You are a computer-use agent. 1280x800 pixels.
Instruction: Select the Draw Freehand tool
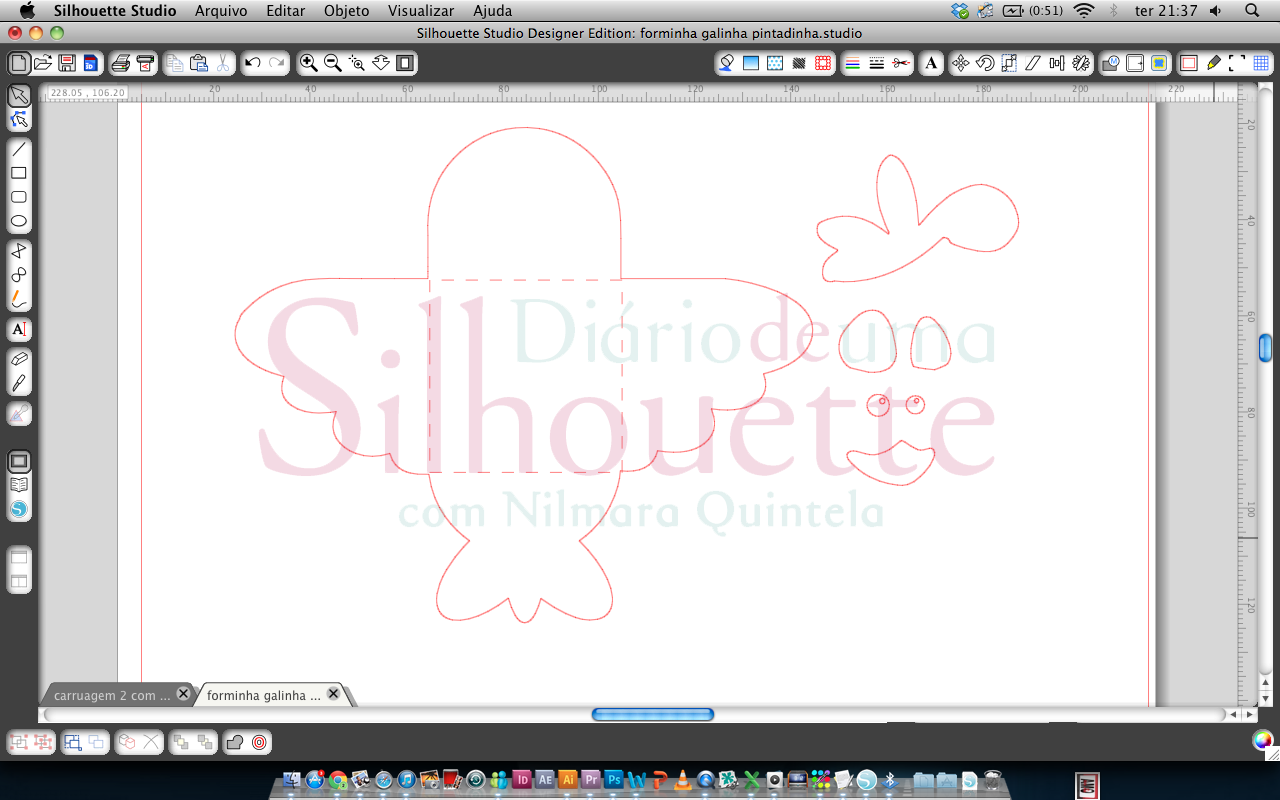pos(19,299)
